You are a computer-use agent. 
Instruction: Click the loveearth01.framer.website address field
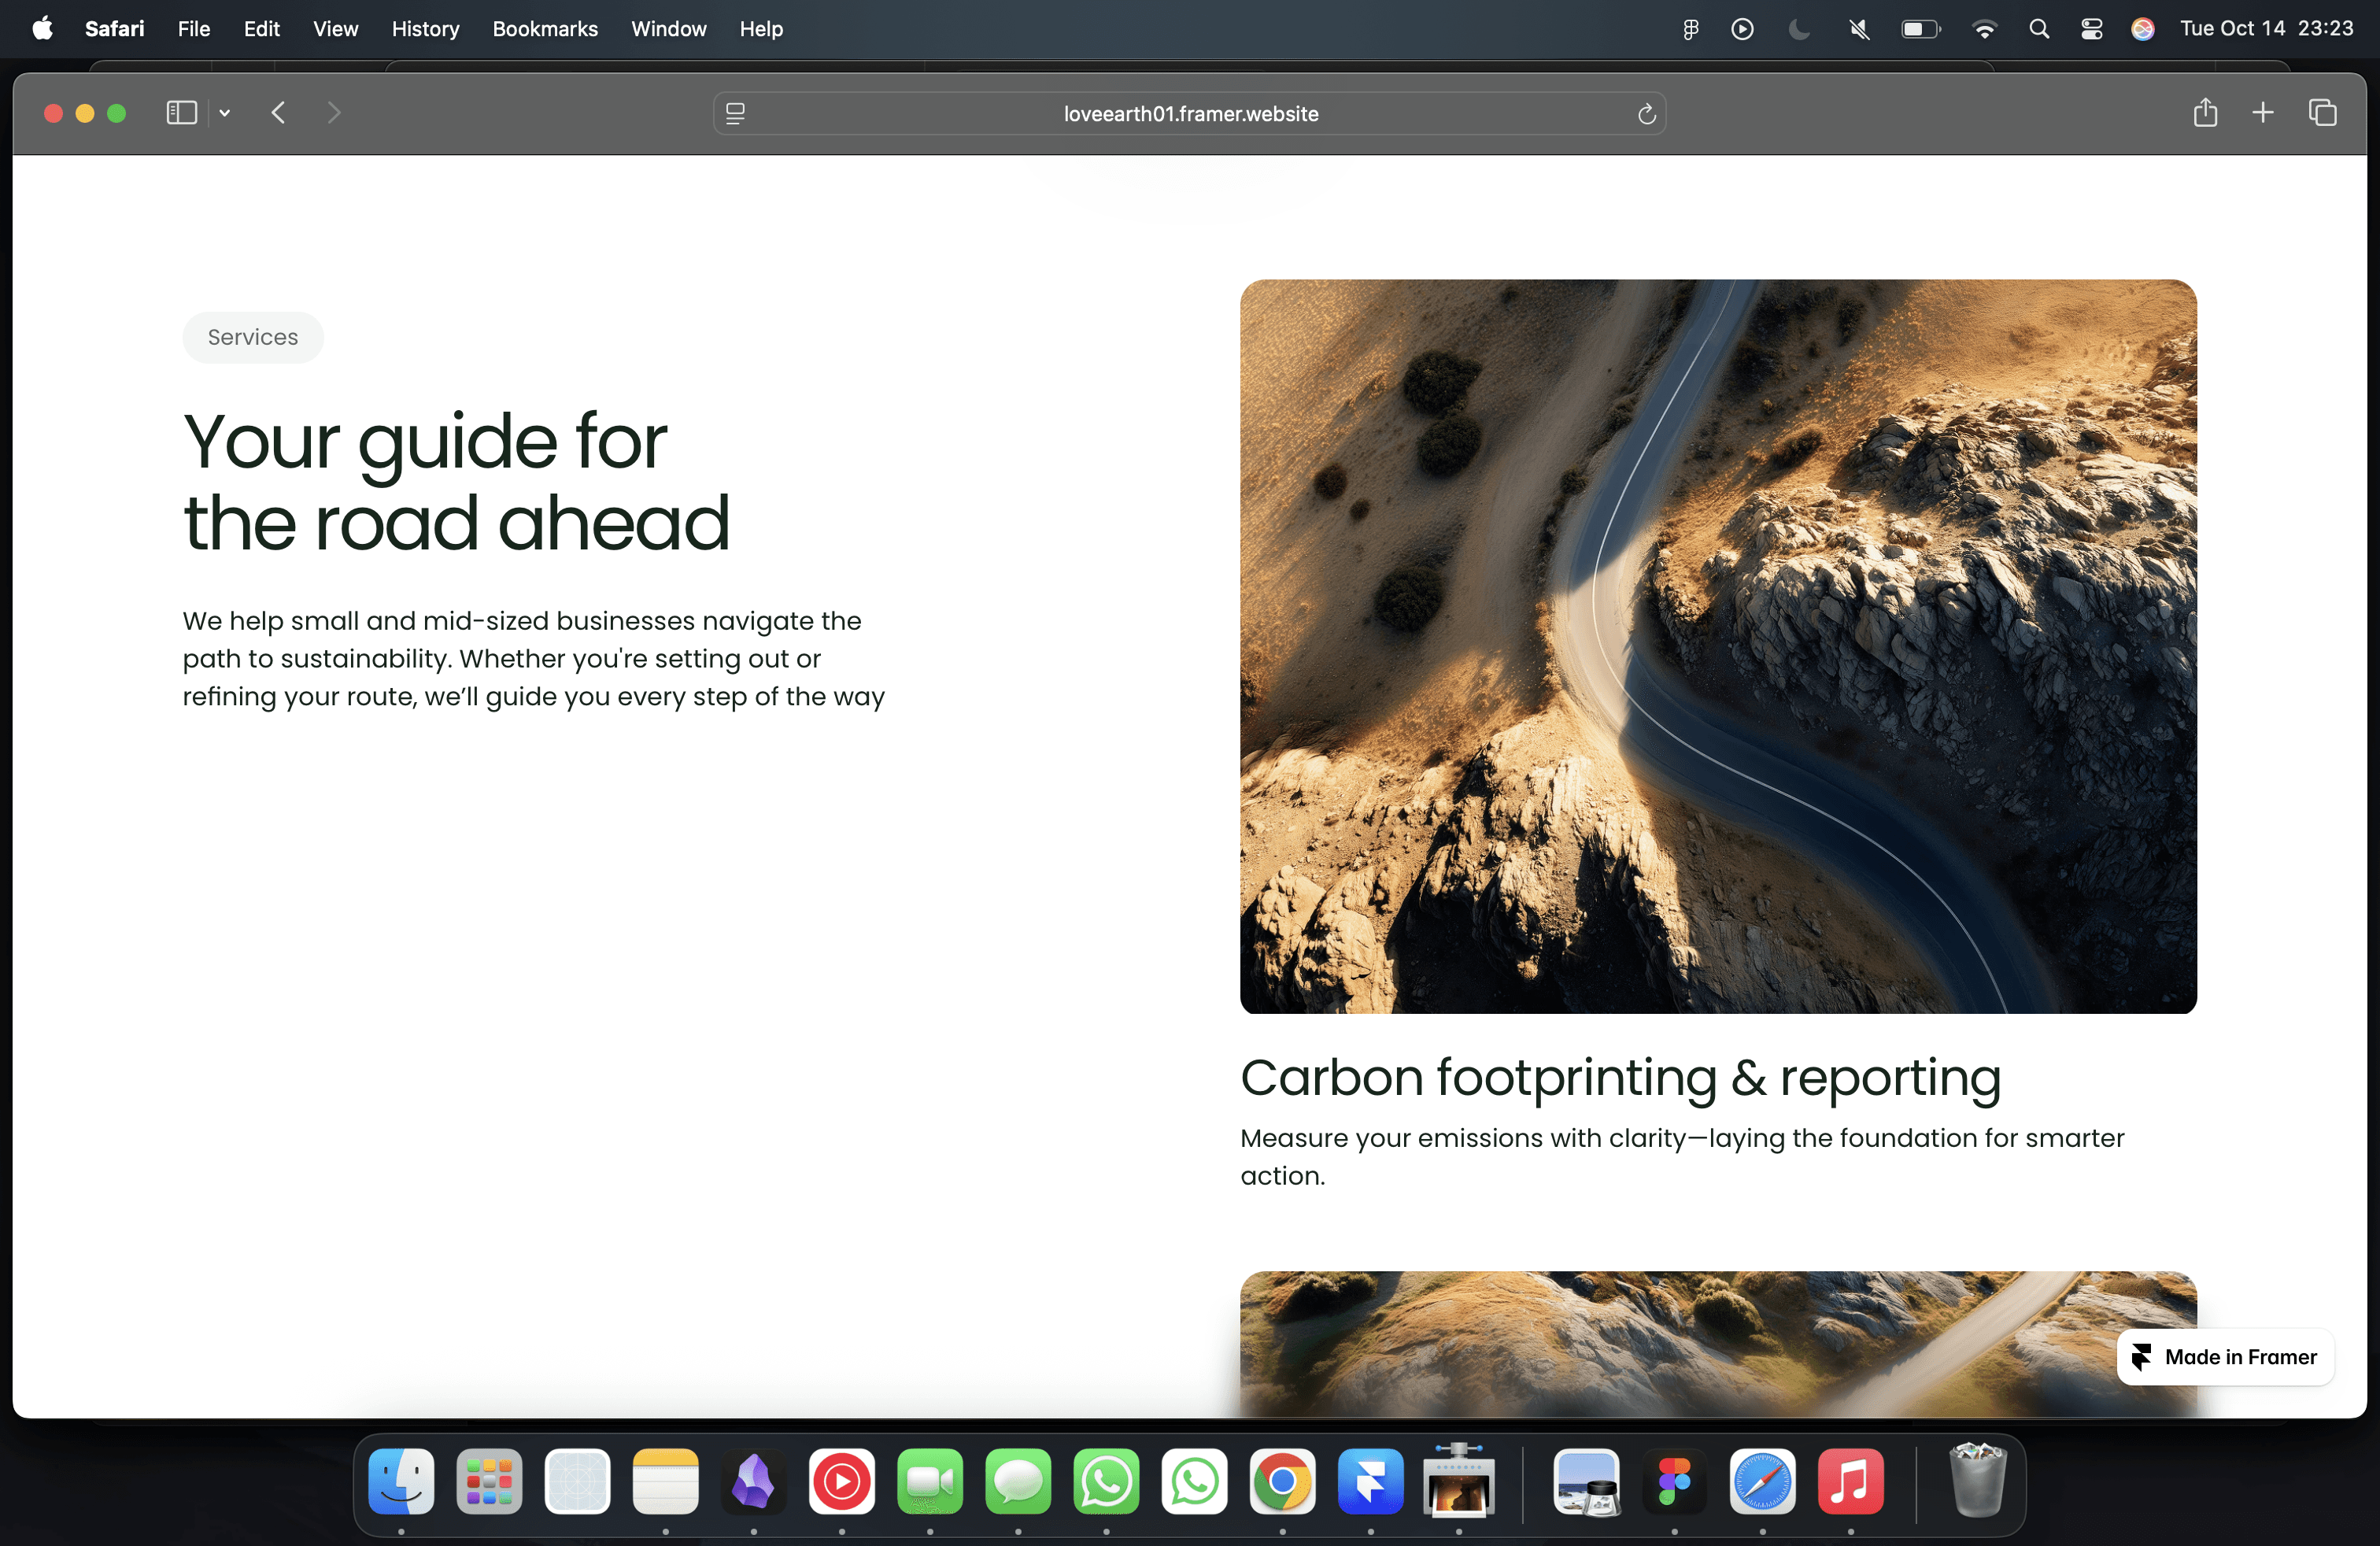(x=1190, y=114)
